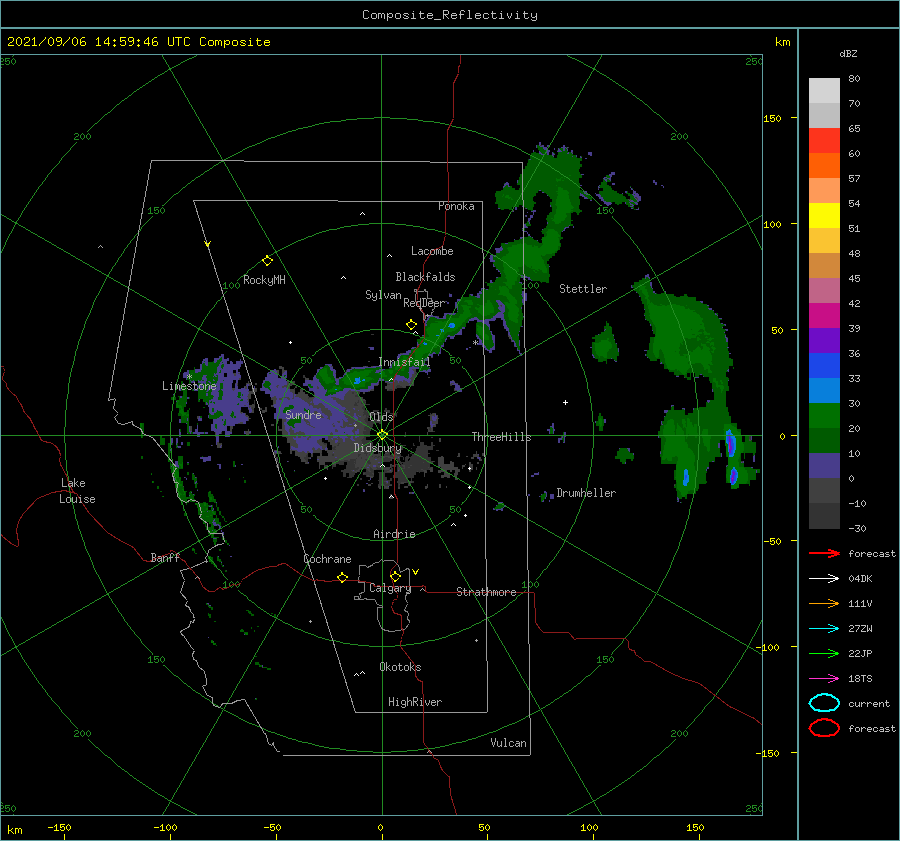Click the yellow diamond marker above Calgary
The width and height of the screenshot is (900, 841).
coord(395,576)
